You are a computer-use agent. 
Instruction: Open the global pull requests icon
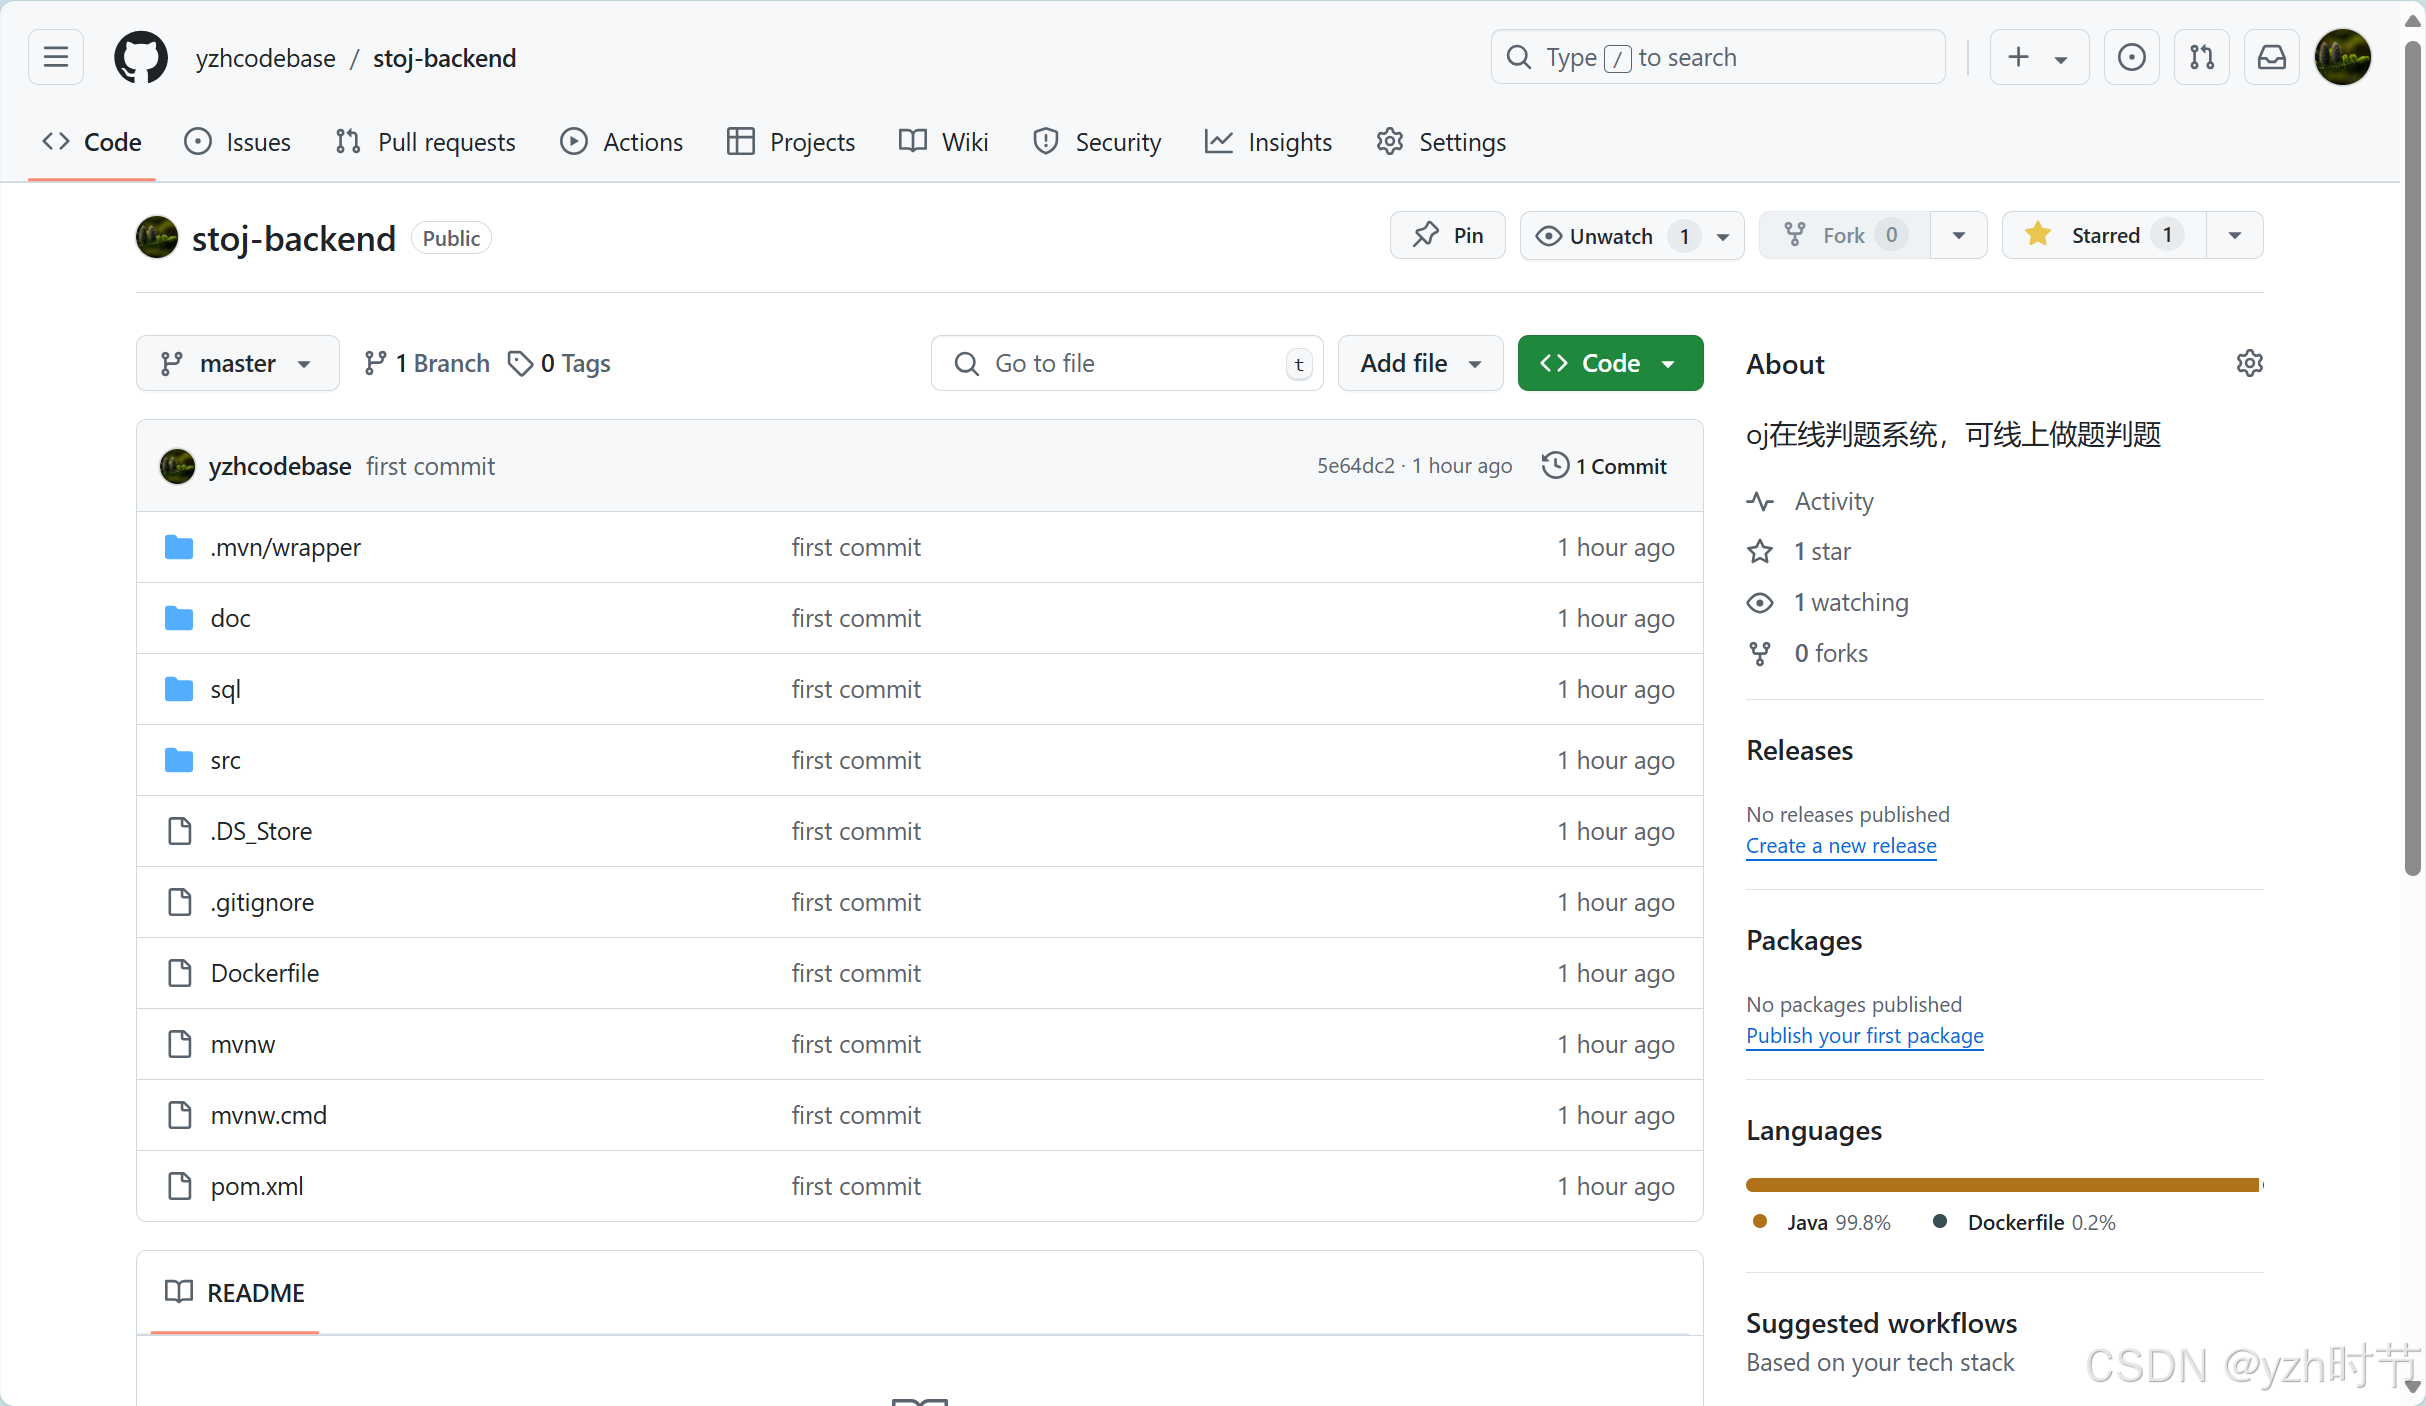tap(2201, 57)
